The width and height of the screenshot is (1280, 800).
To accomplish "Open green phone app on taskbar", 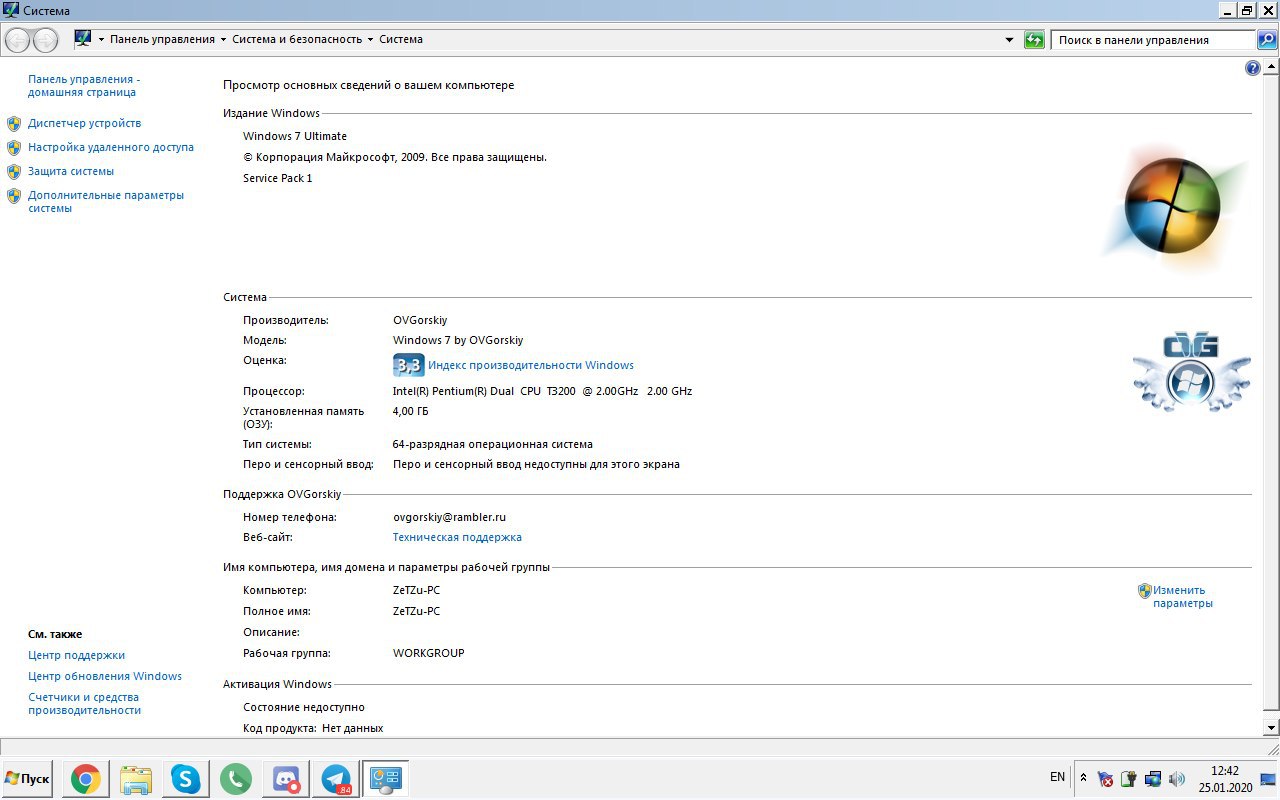I will [x=236, y=779].
